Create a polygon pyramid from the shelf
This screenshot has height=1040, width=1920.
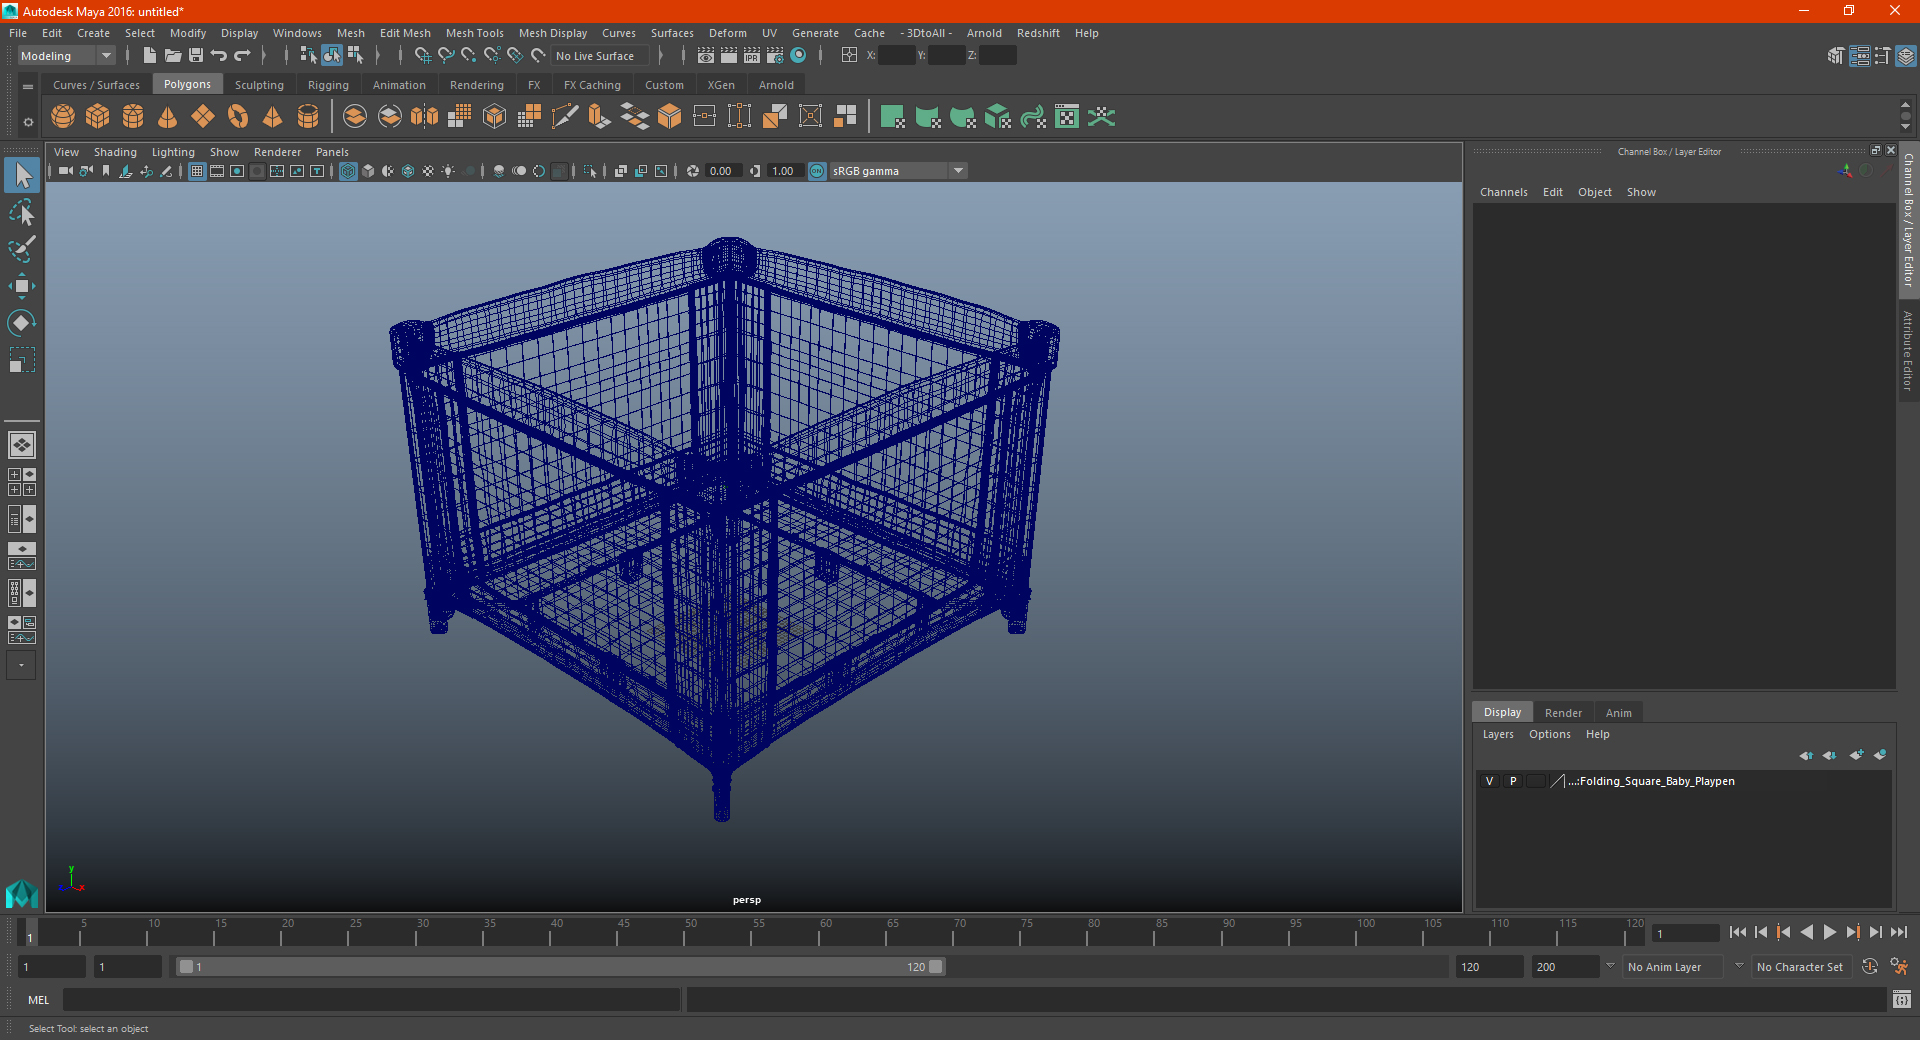[273, 116]
